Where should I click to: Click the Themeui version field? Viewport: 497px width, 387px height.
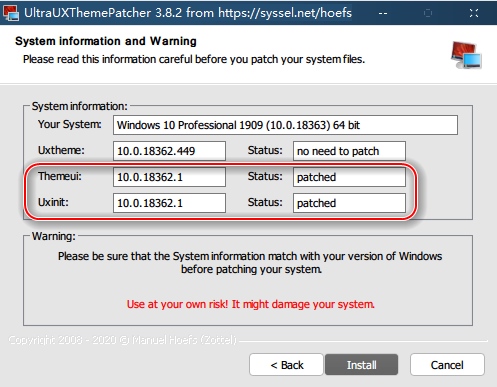click(x=169, y=177)
